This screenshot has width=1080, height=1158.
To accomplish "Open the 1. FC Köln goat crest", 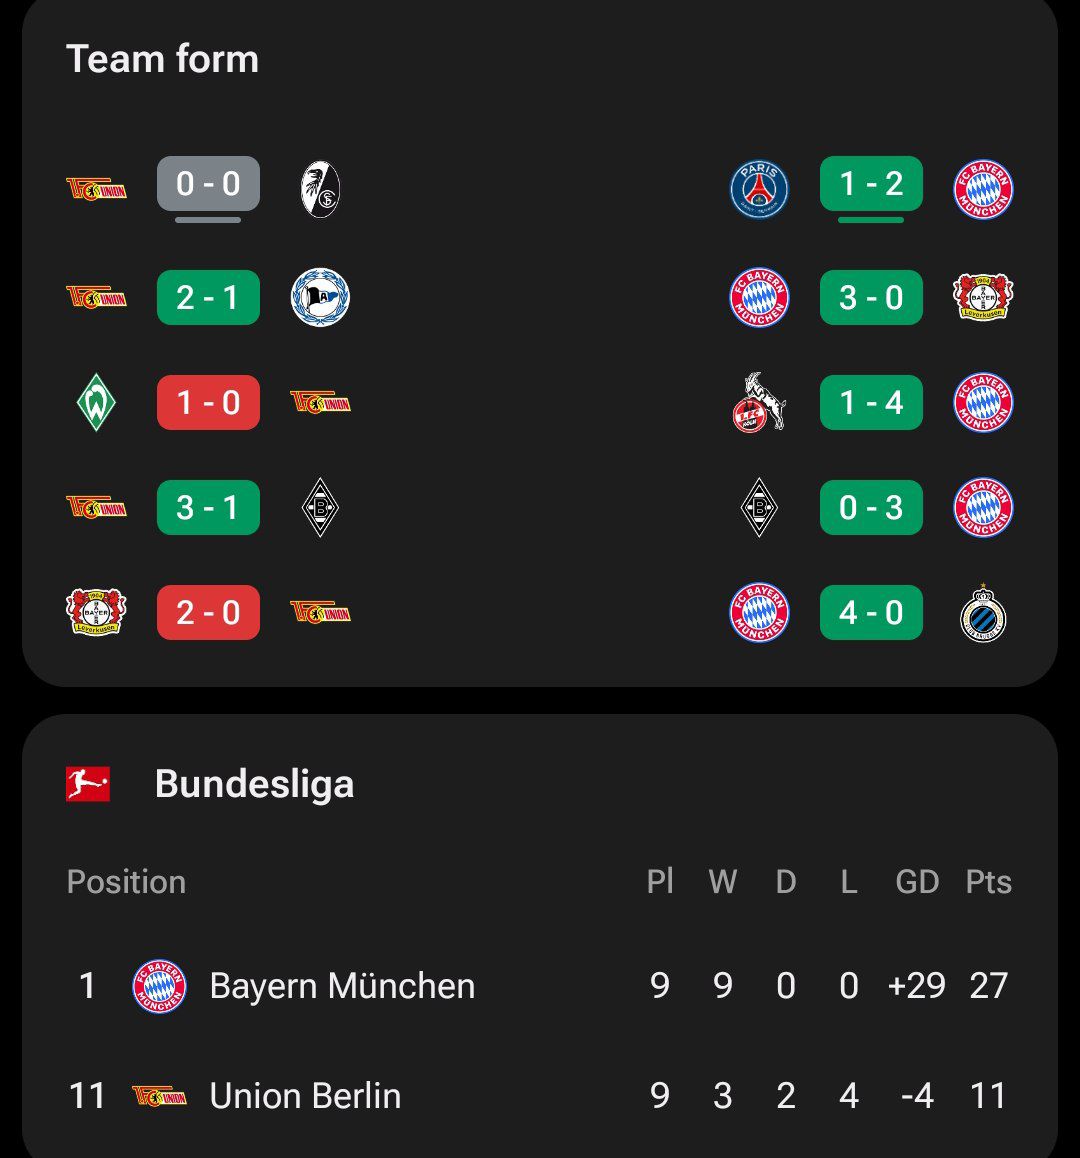I will click(759, 403).
